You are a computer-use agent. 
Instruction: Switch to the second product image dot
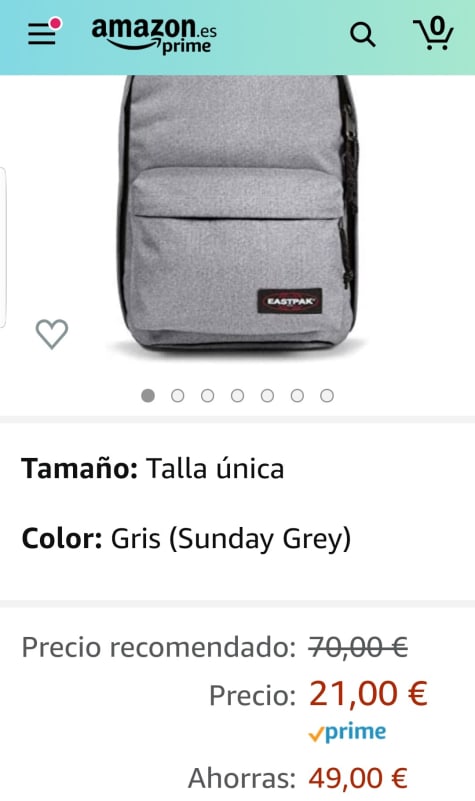coord(177,395)
